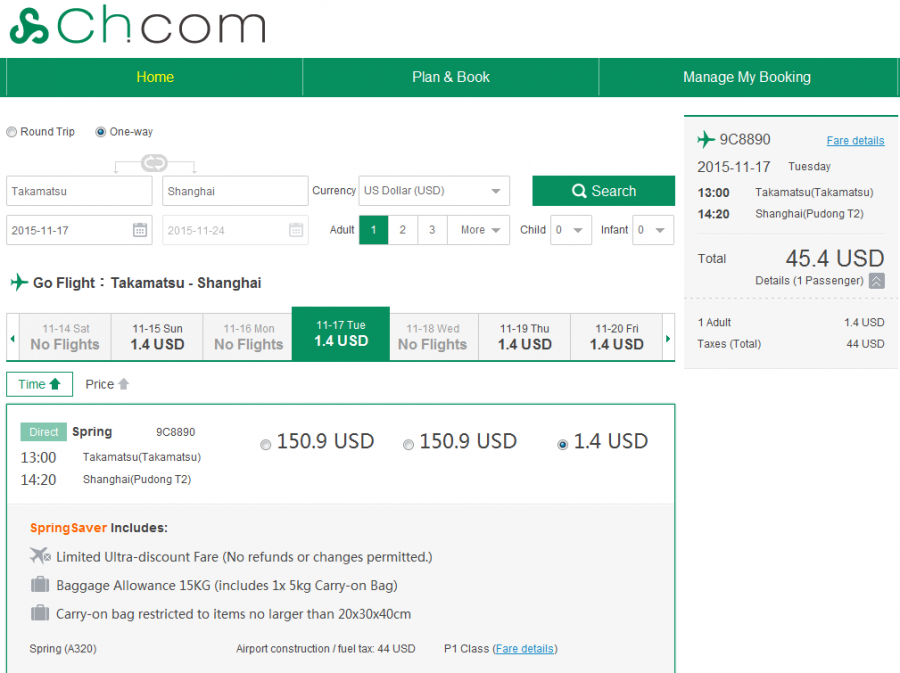
Task: Click the plane icon beside Go Flight
Action: coord(19,282)
